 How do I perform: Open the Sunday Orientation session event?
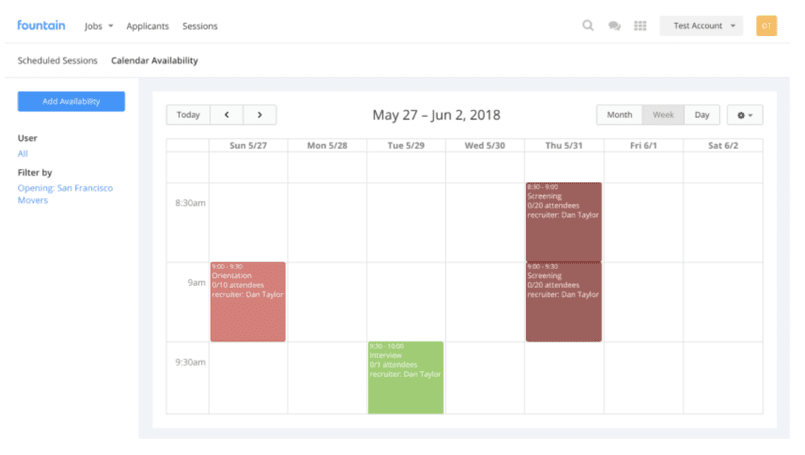coord(247,301)
